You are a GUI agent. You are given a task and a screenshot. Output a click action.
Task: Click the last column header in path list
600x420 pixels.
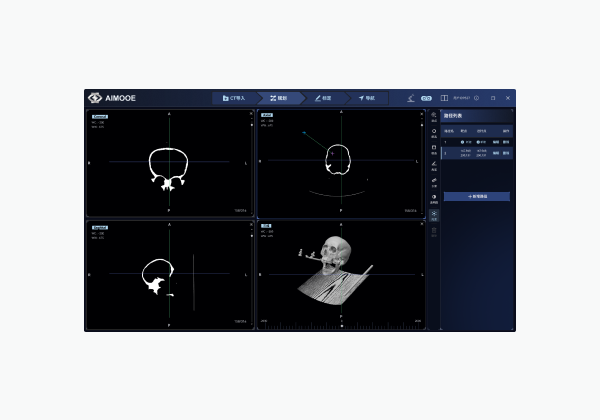pyautogui.click(x=506, y=131)
